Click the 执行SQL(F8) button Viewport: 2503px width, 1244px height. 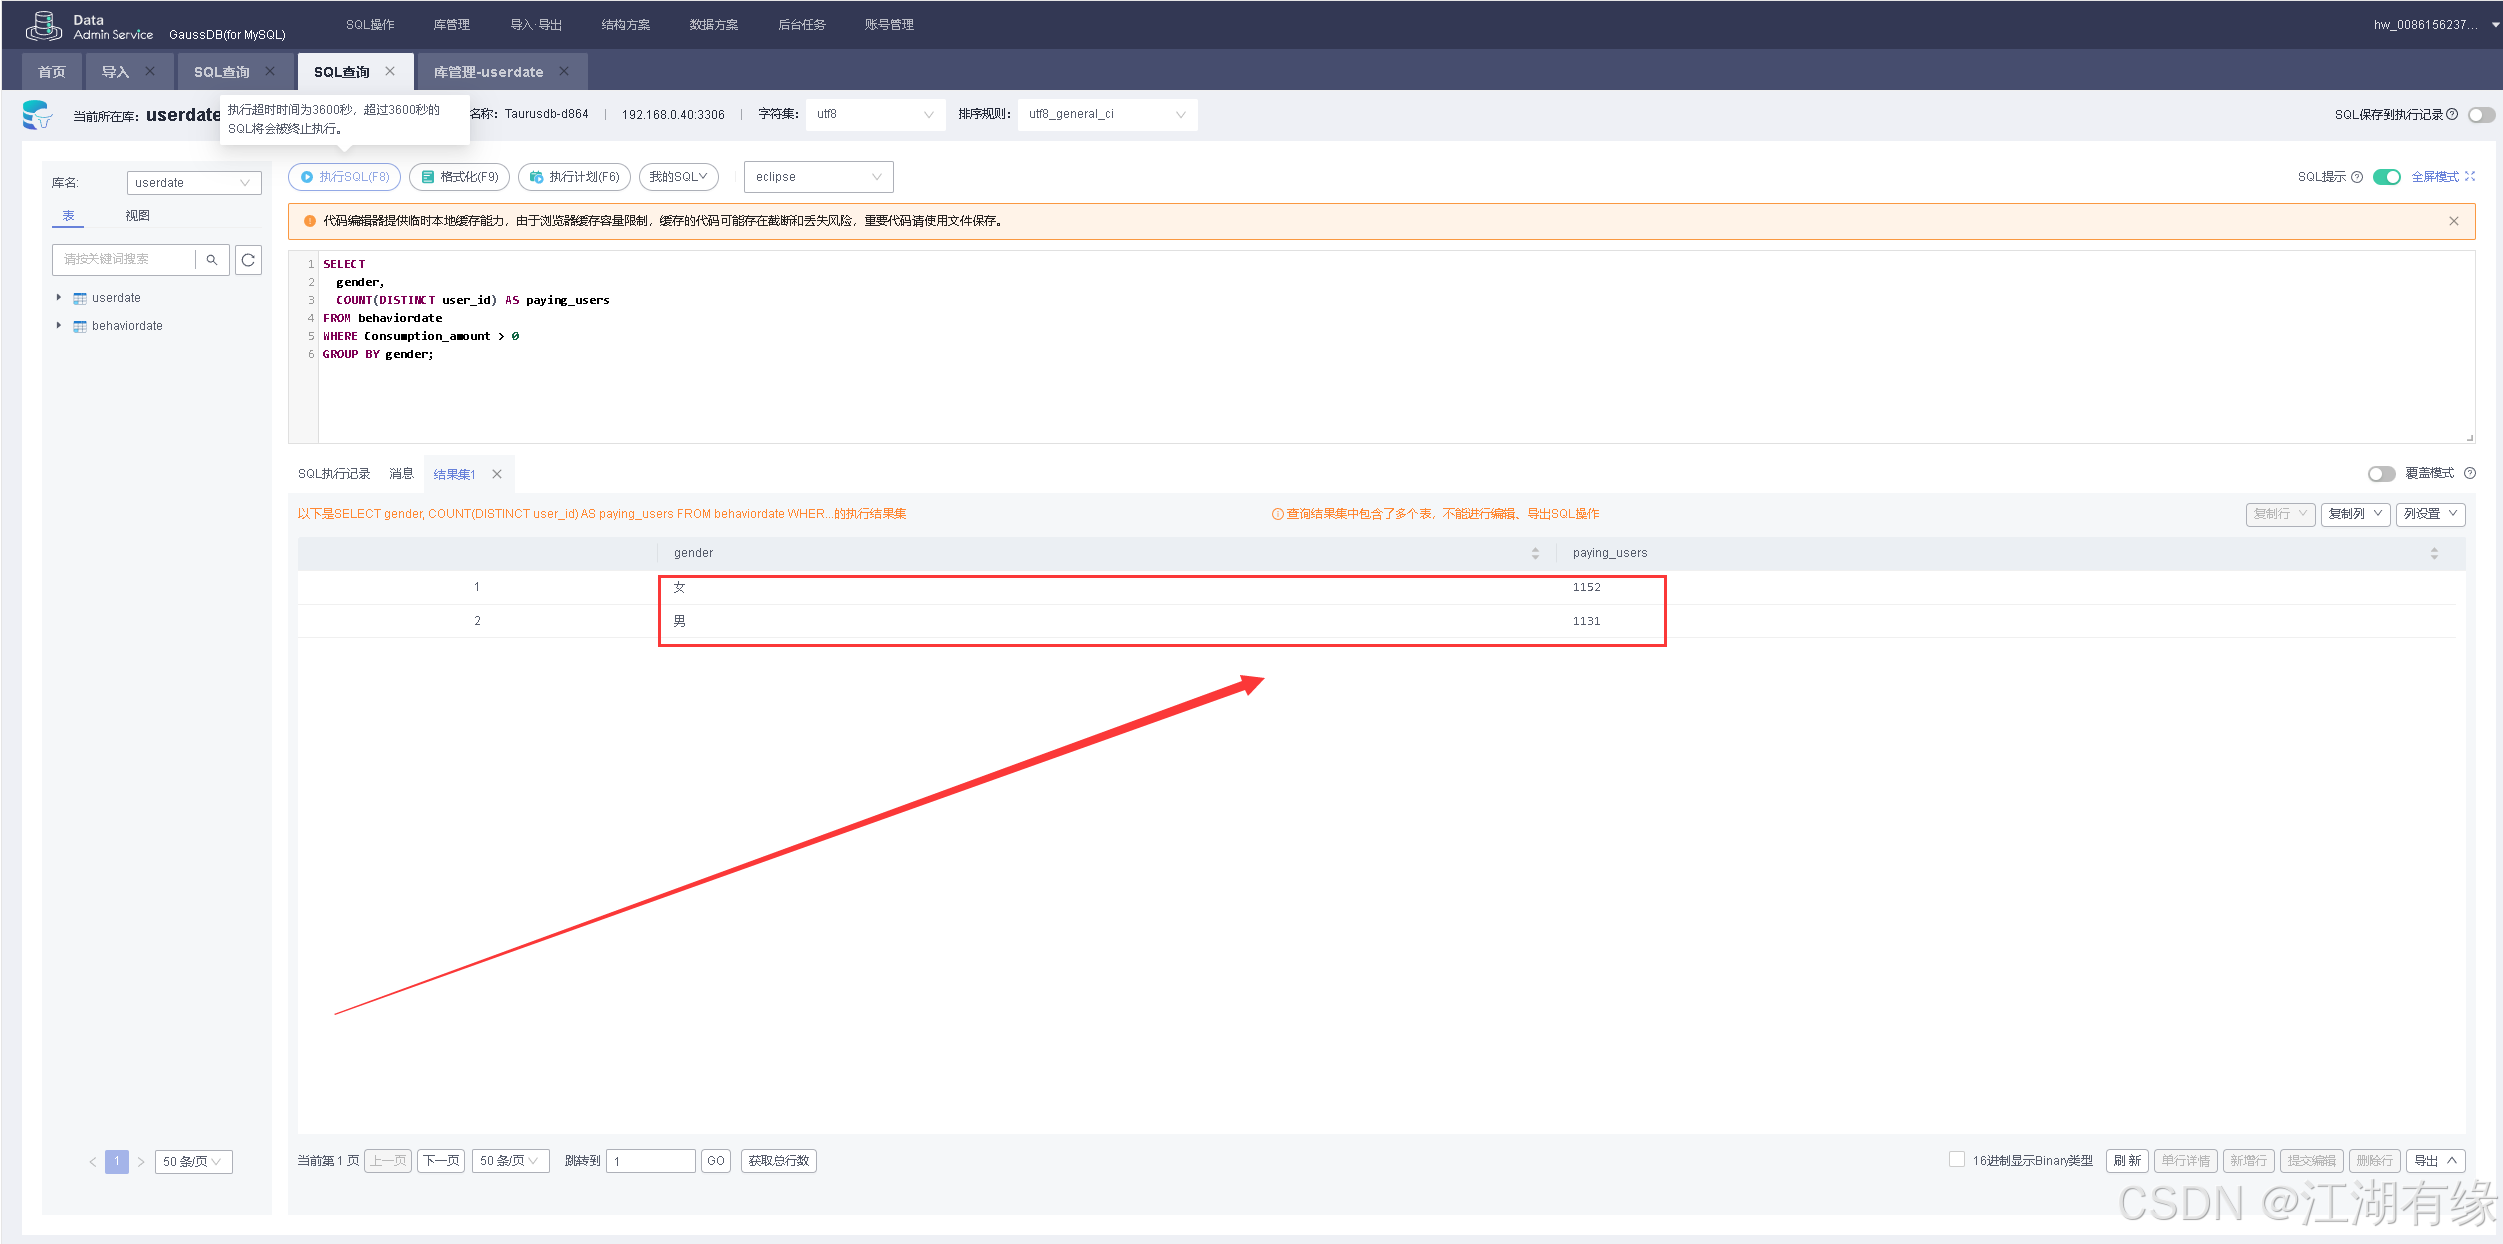[345, 177]
